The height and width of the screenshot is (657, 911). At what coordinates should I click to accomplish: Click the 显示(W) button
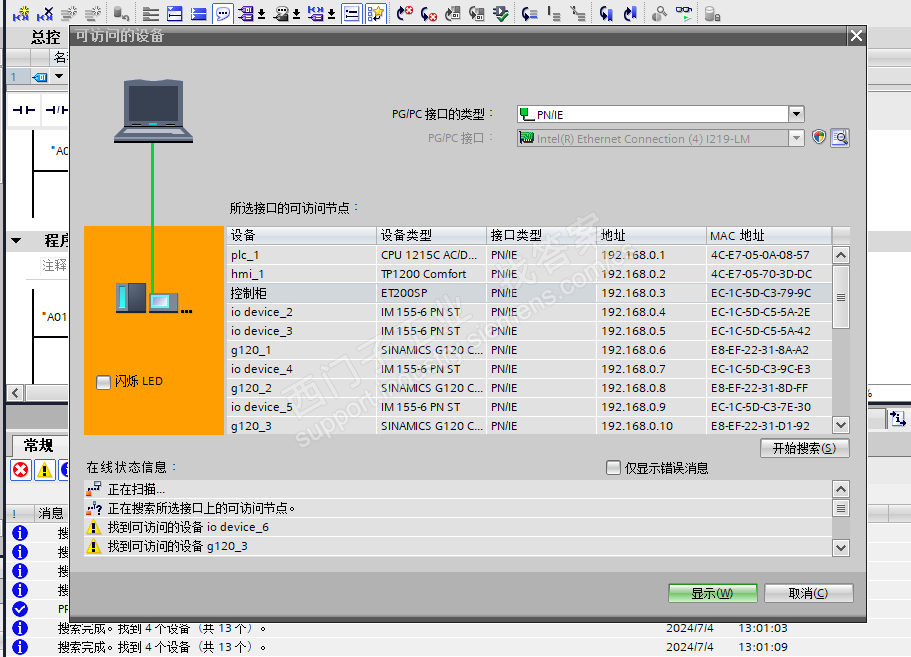(x=712, y=593)
